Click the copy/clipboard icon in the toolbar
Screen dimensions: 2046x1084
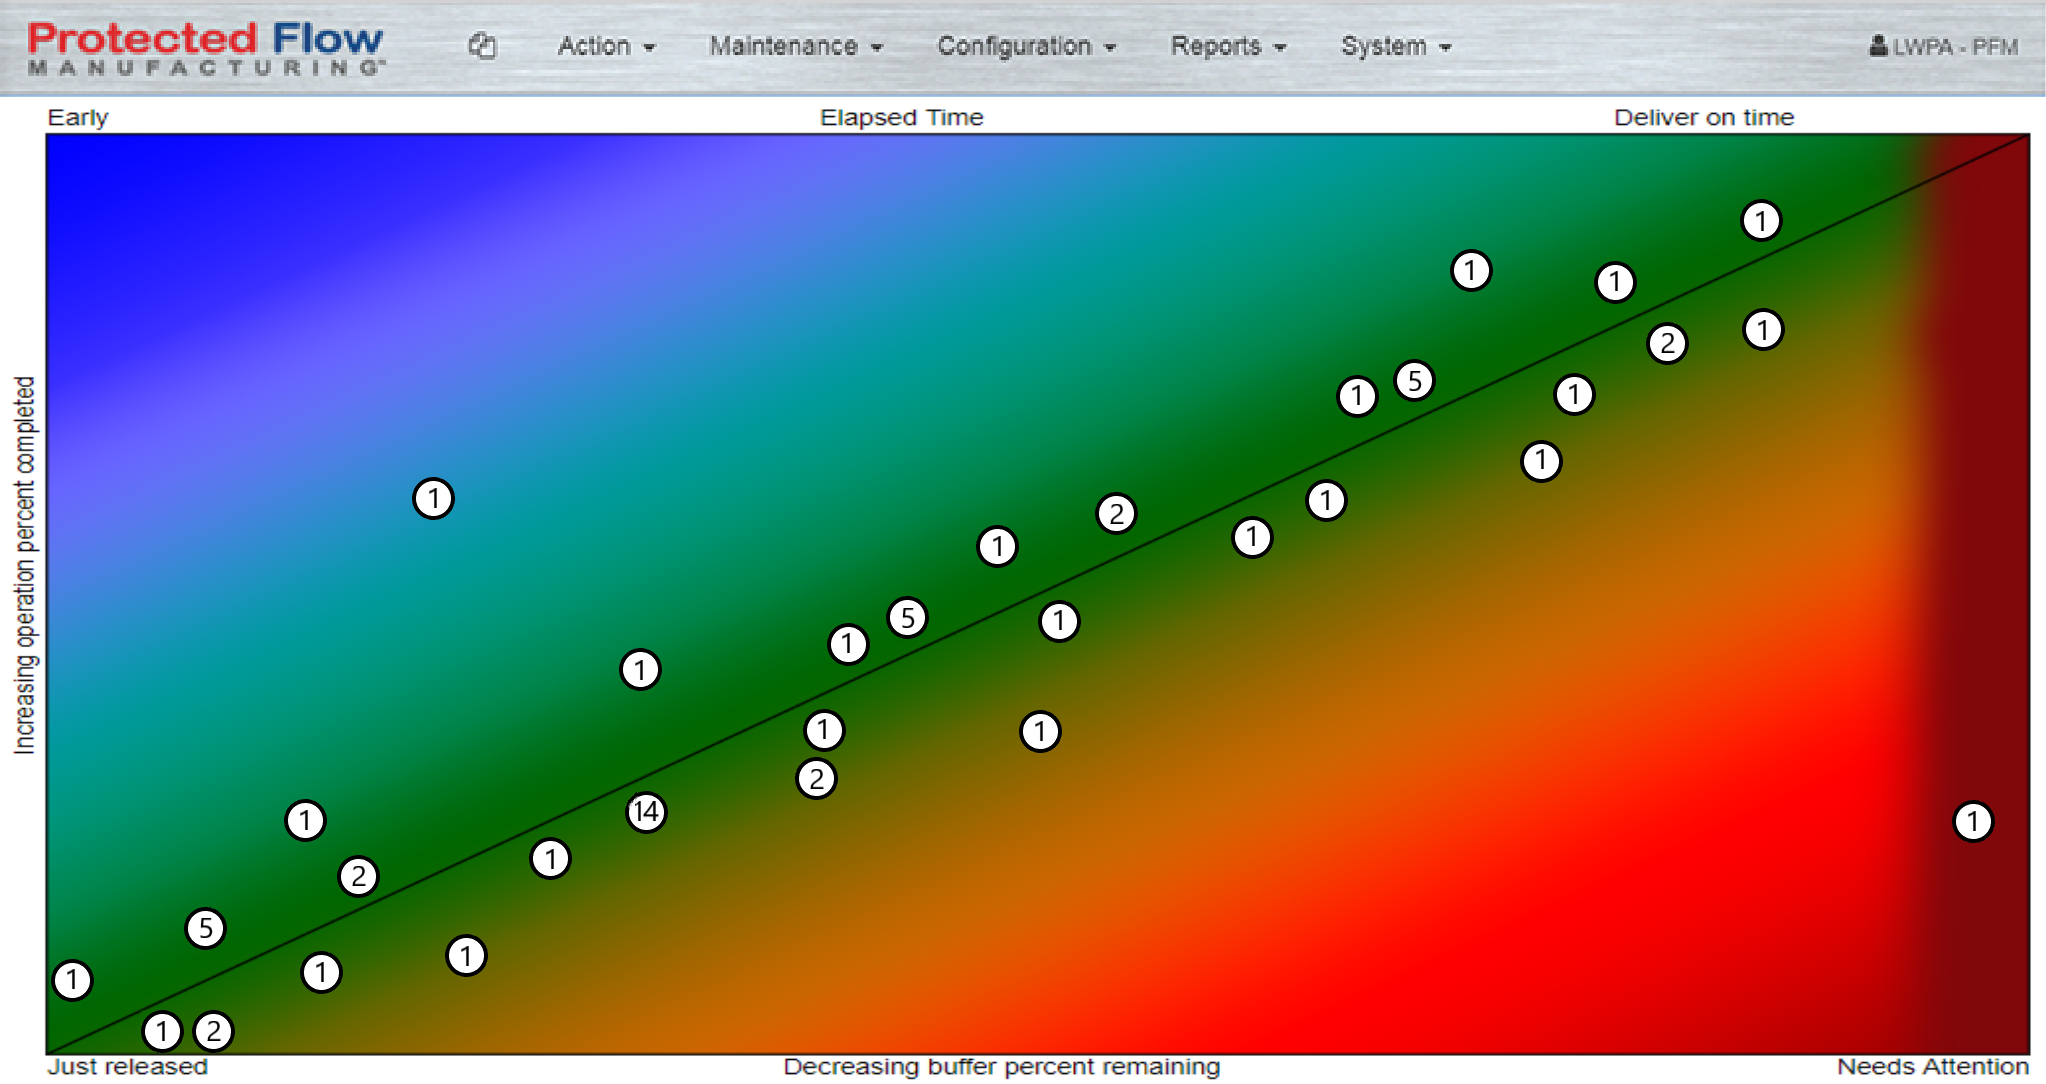[483, 39]
